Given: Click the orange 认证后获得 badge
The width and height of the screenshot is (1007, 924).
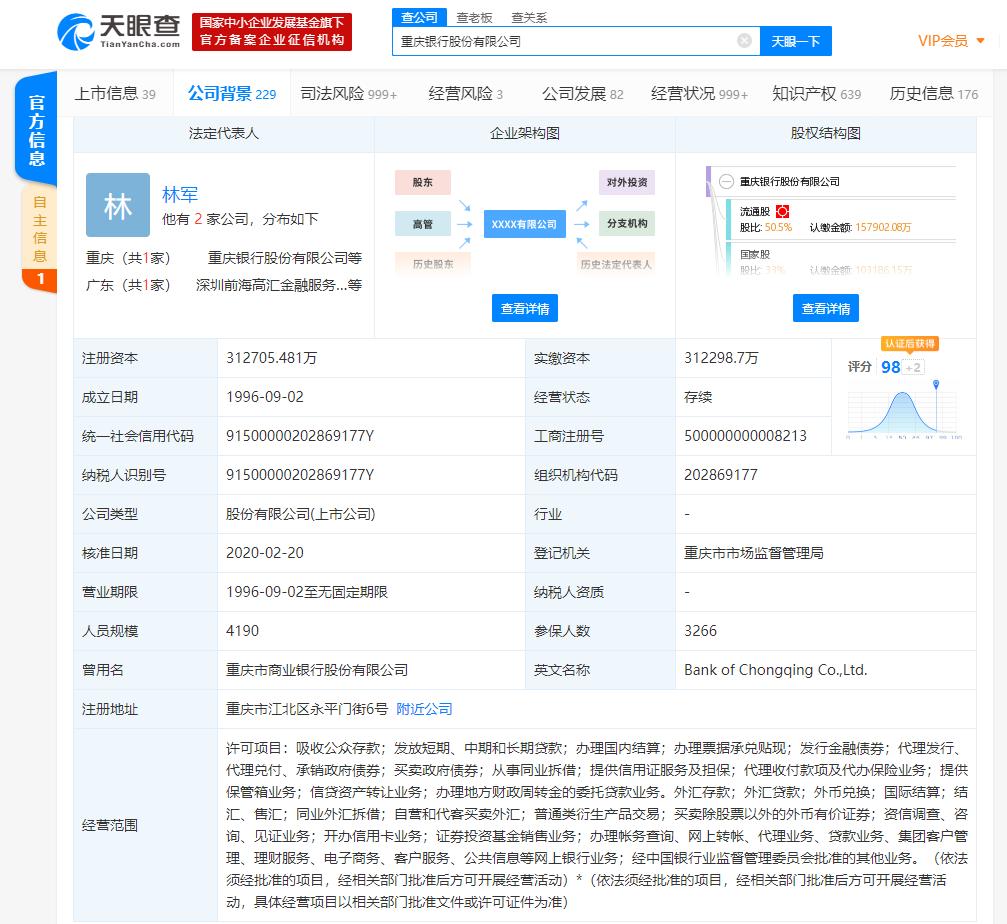Looking at the screenshot, I should coord(909,343).
